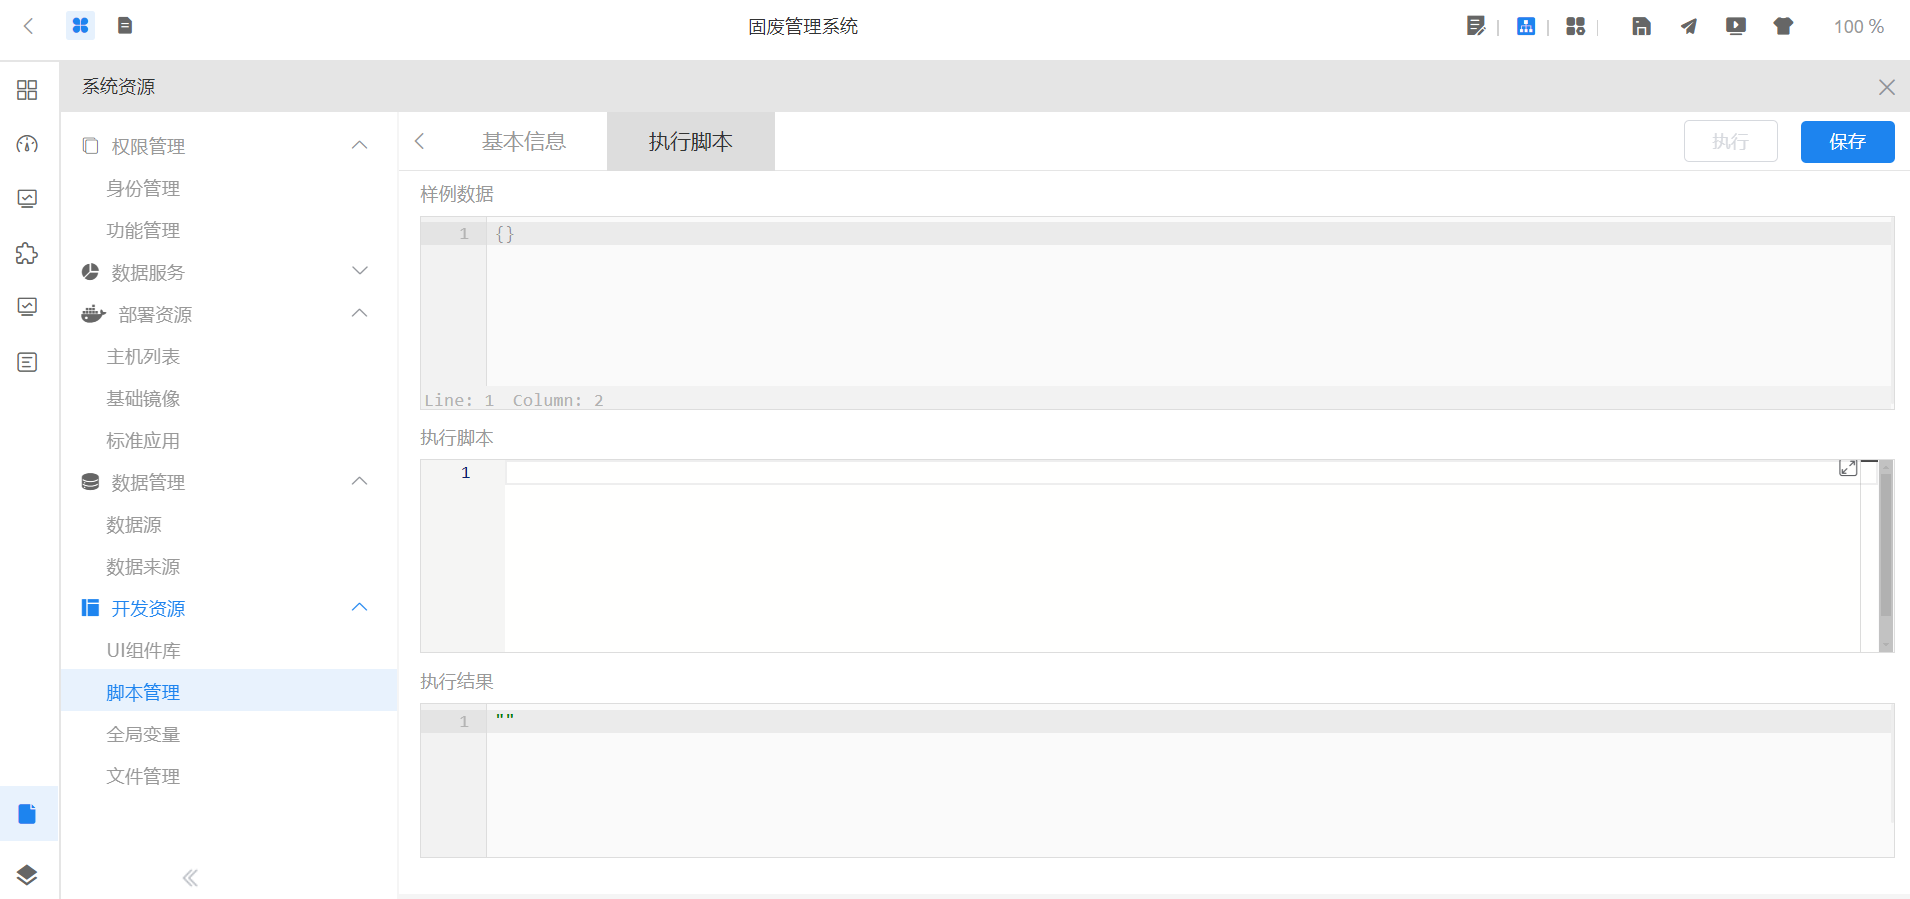
Task: Click the 数据管理 section label
Action: 148,482
